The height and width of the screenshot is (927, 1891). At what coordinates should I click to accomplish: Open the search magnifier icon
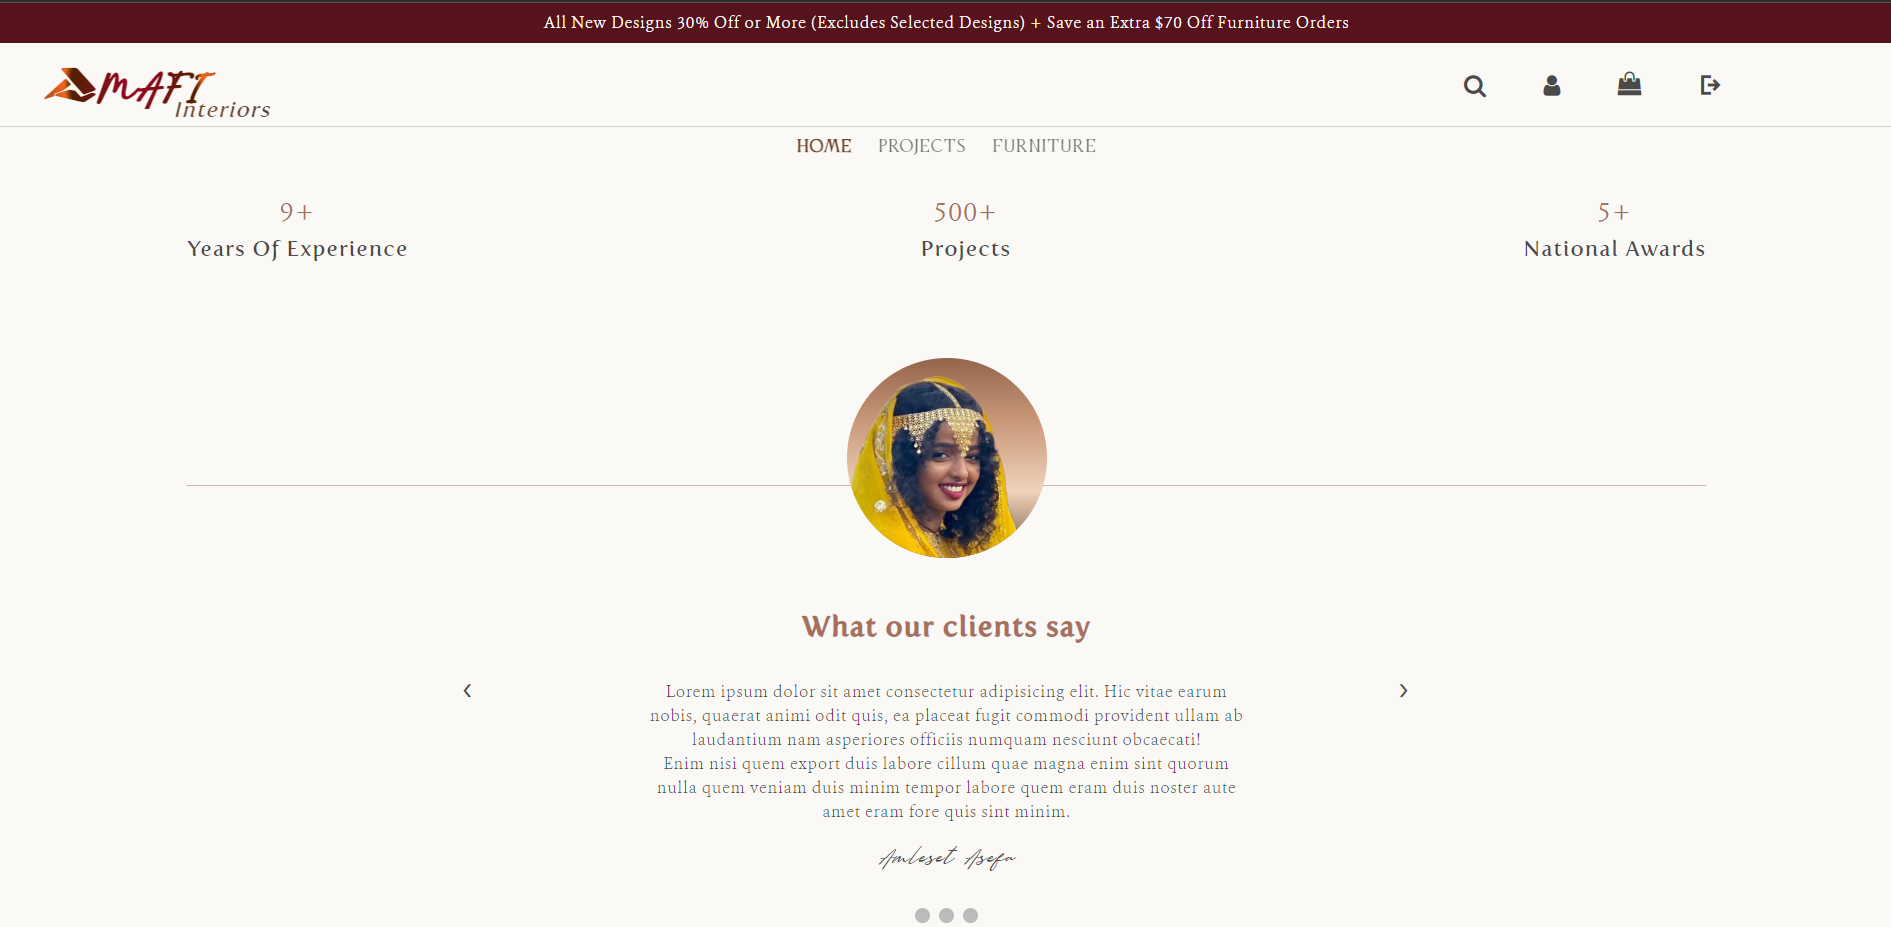[1474, 86]
